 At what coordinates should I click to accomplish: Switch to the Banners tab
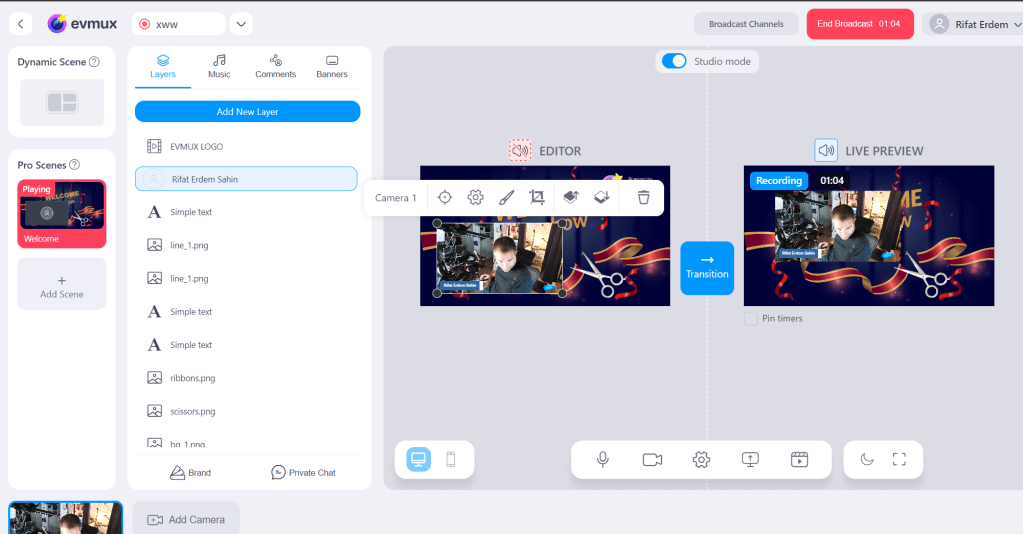pos(332,67)
